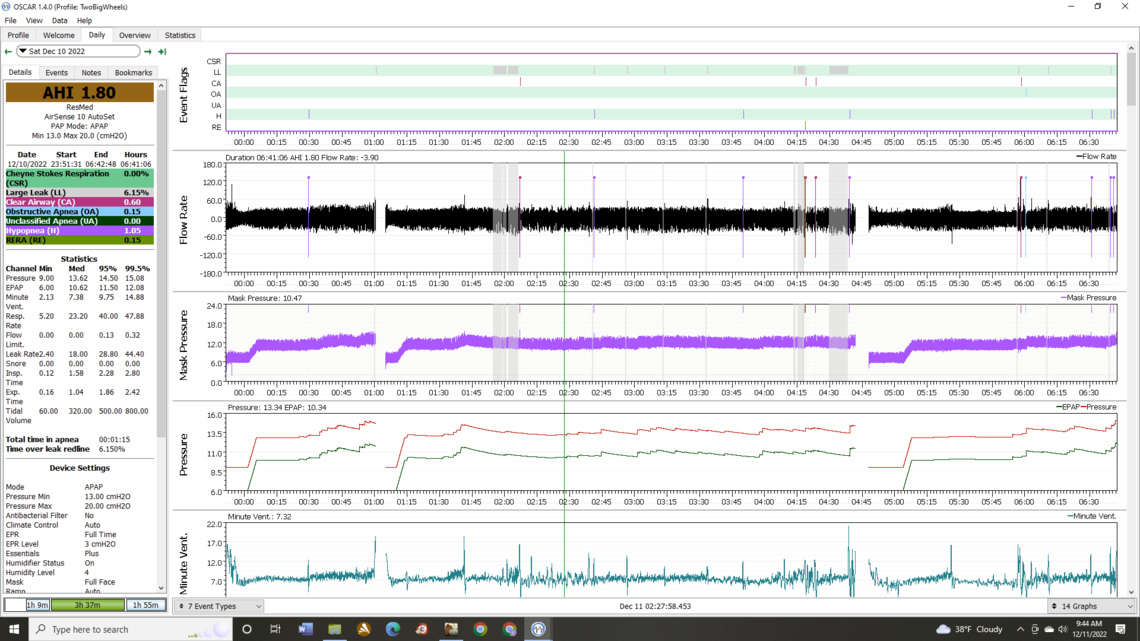Open the 7 Event Types dropdown
The width and height of the screenshot is (1140, 641).
219,606
